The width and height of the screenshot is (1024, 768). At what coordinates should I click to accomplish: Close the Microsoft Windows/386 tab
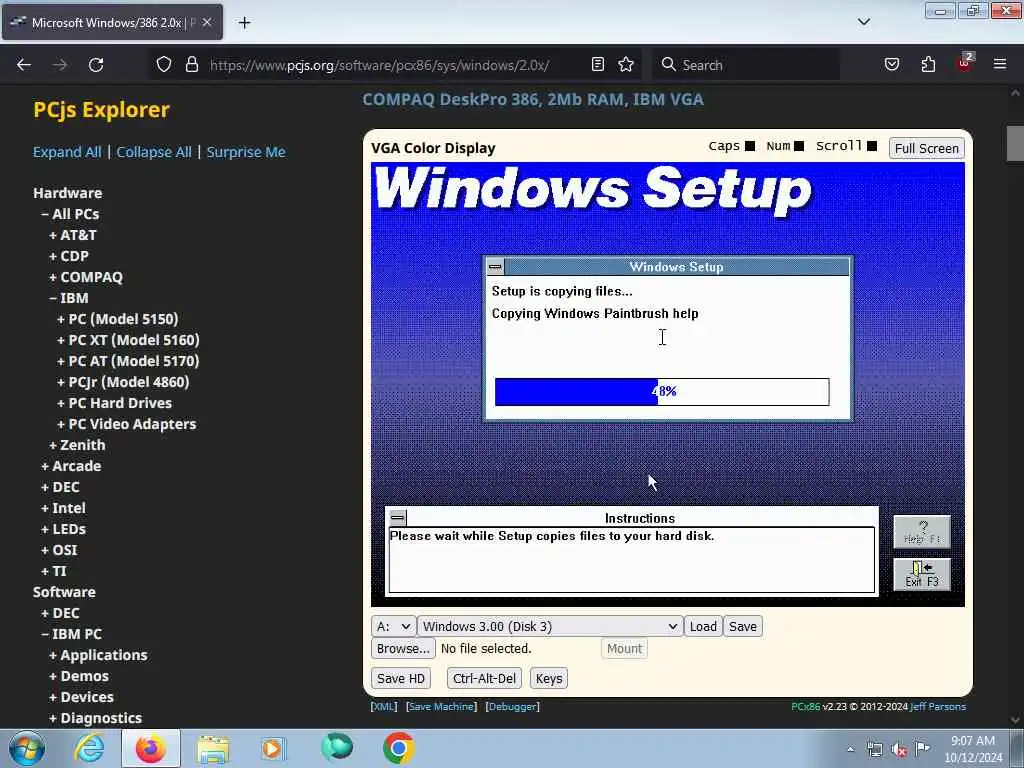tap(206, 22)
